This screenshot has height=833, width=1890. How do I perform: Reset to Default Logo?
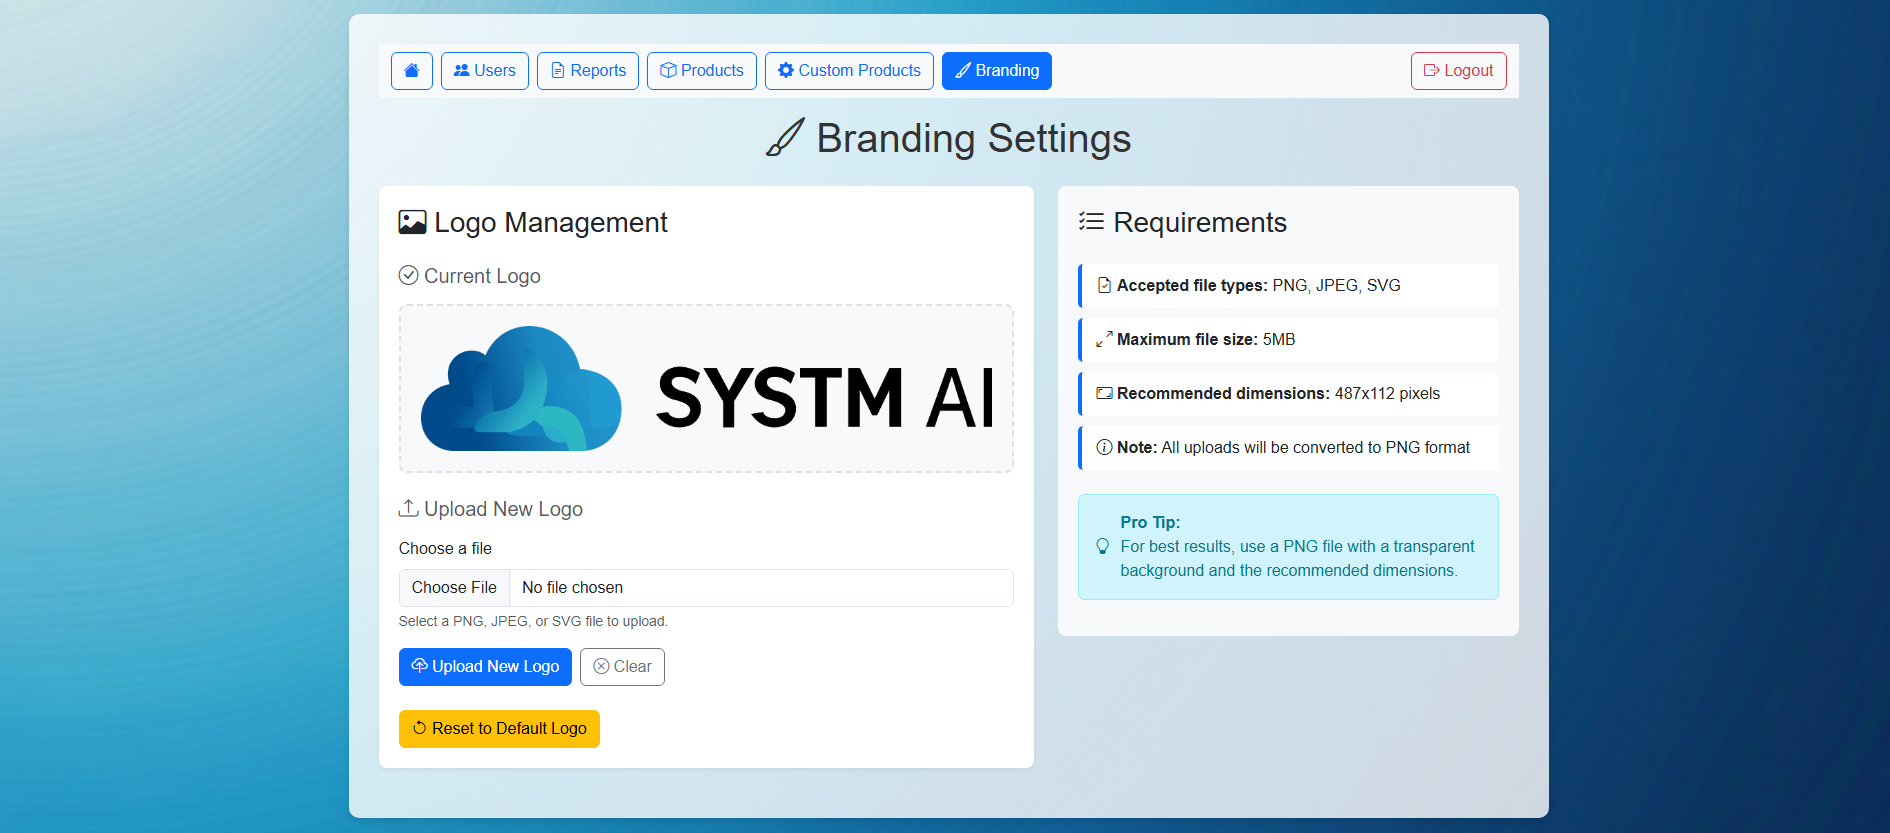click(499, 729)
